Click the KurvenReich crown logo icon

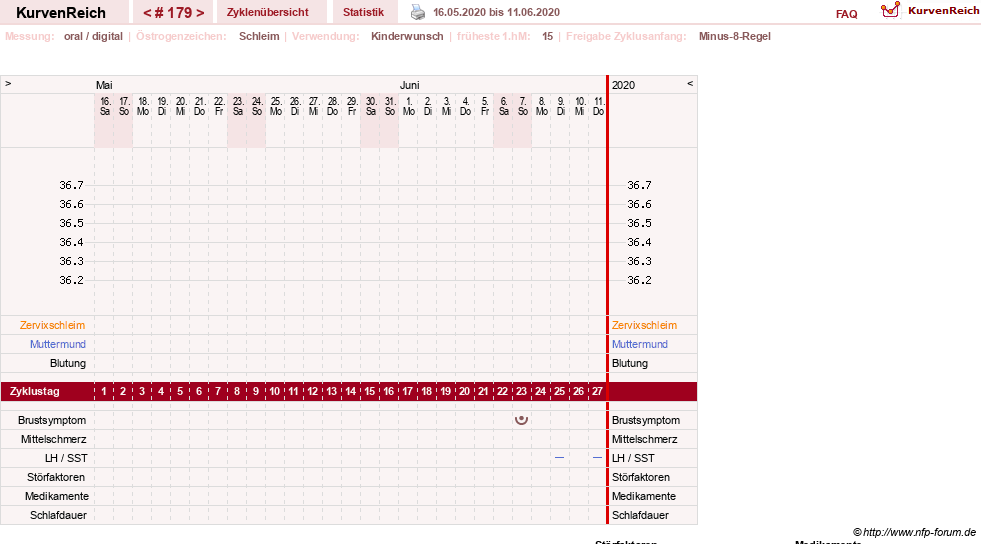890,10
